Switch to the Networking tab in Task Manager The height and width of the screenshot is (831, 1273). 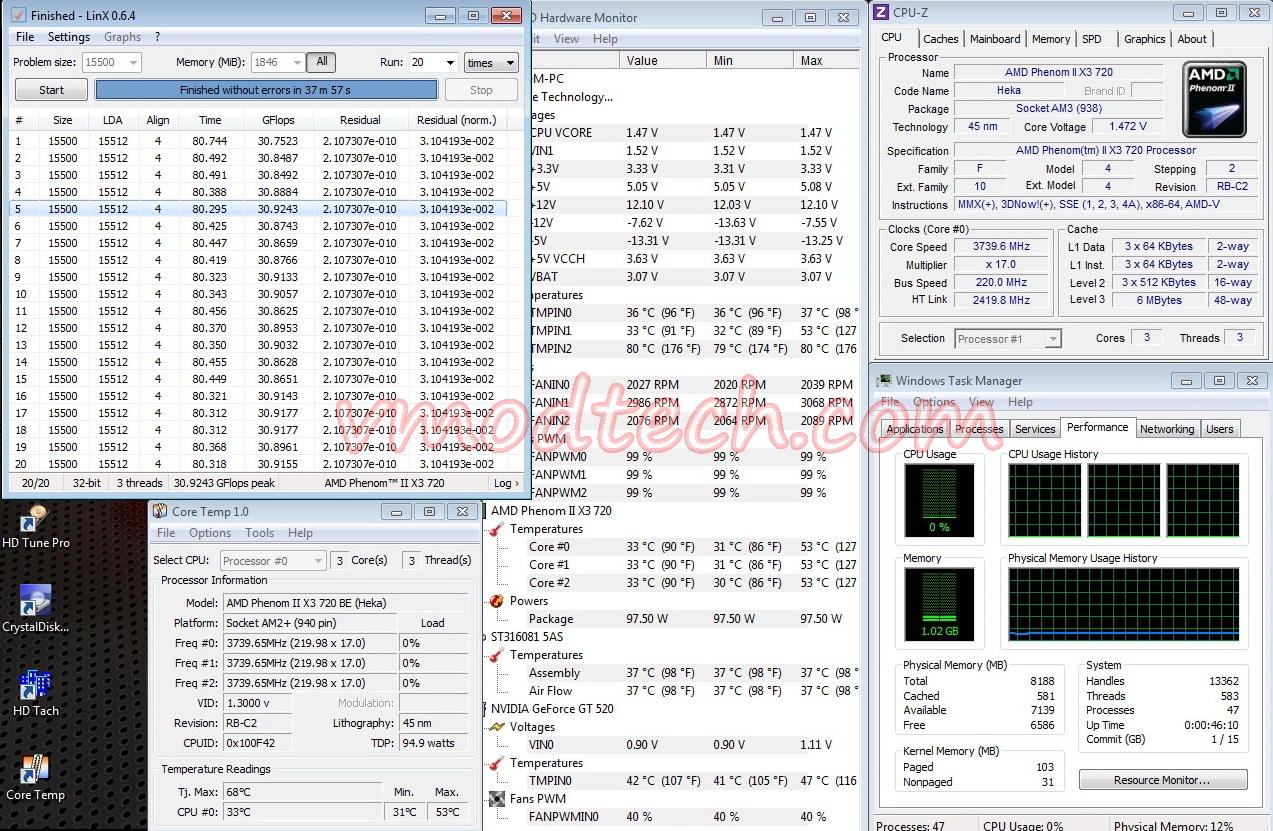click(1167, 429)
